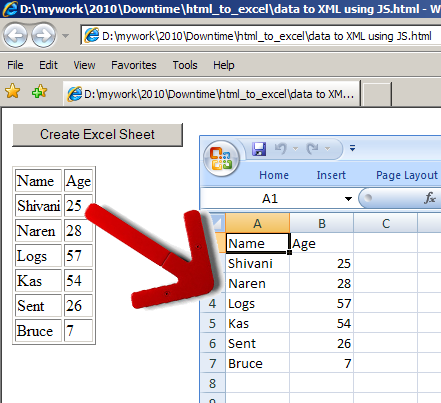Click Age header in HTML table
Screen dimensions: 441x403
click(78, 181)
